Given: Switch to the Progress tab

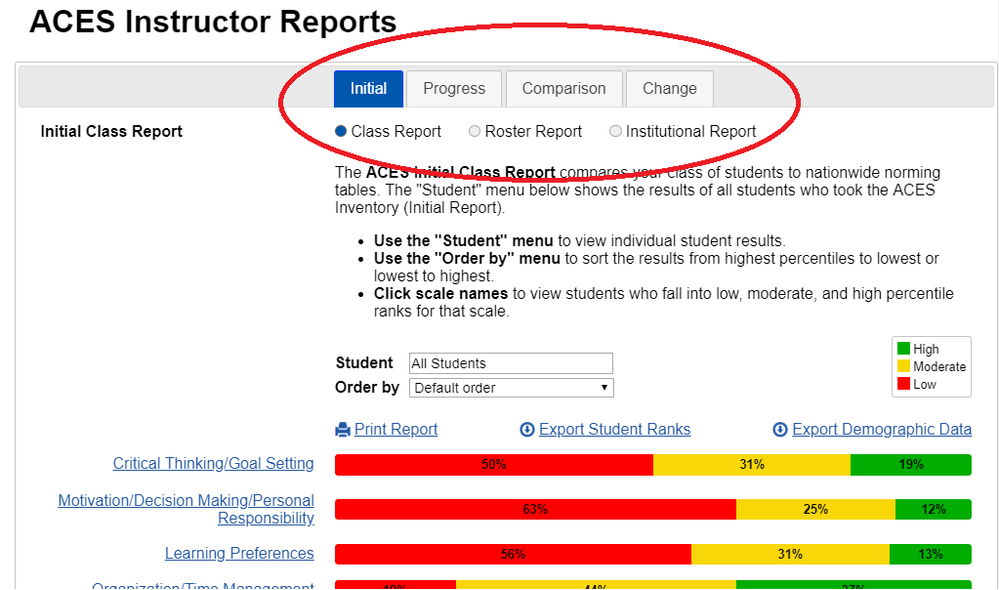Looking at the screenshot, I should coord(454,89).
